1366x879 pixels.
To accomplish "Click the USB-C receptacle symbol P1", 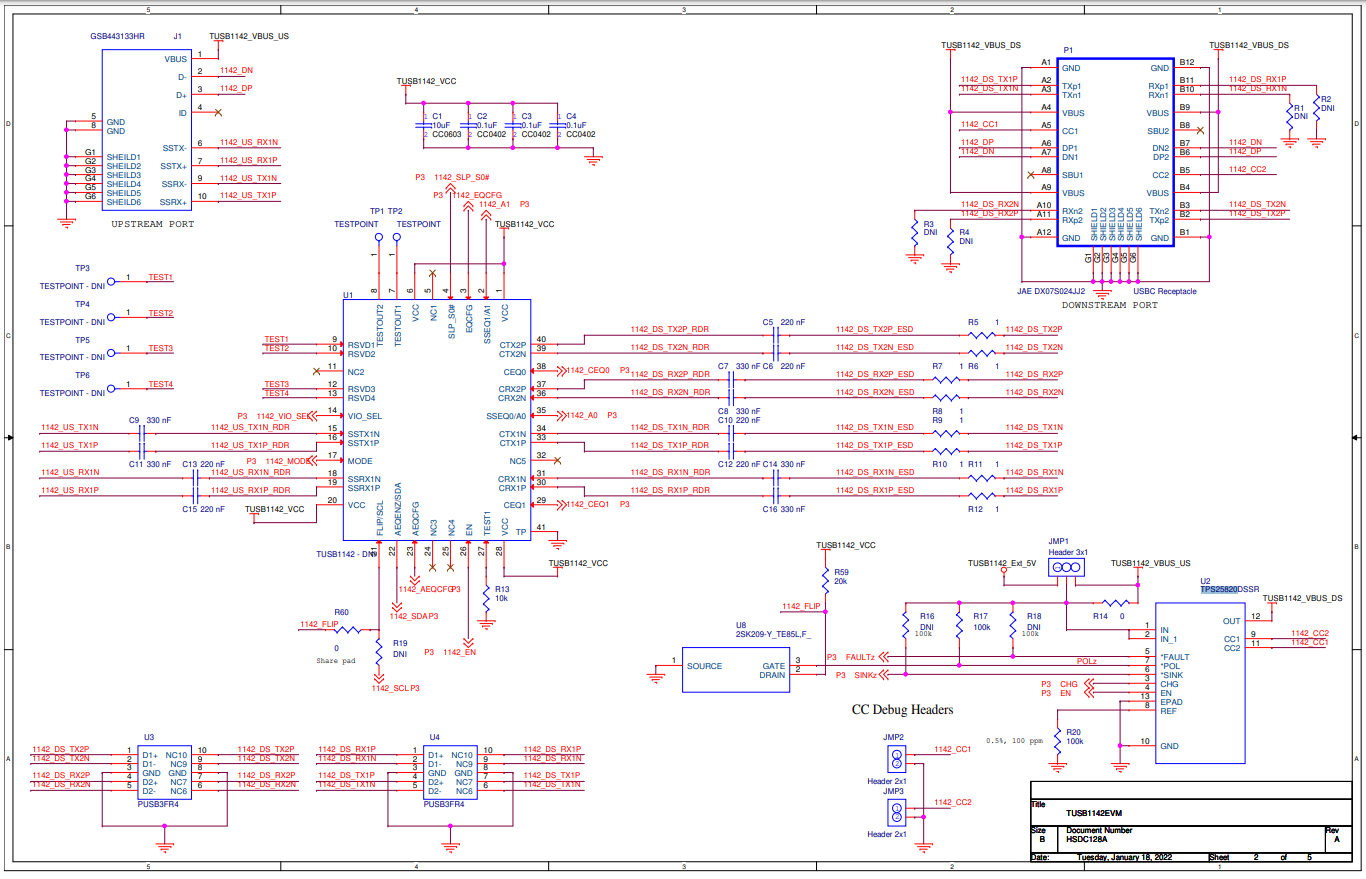I will pos(1117,150).
